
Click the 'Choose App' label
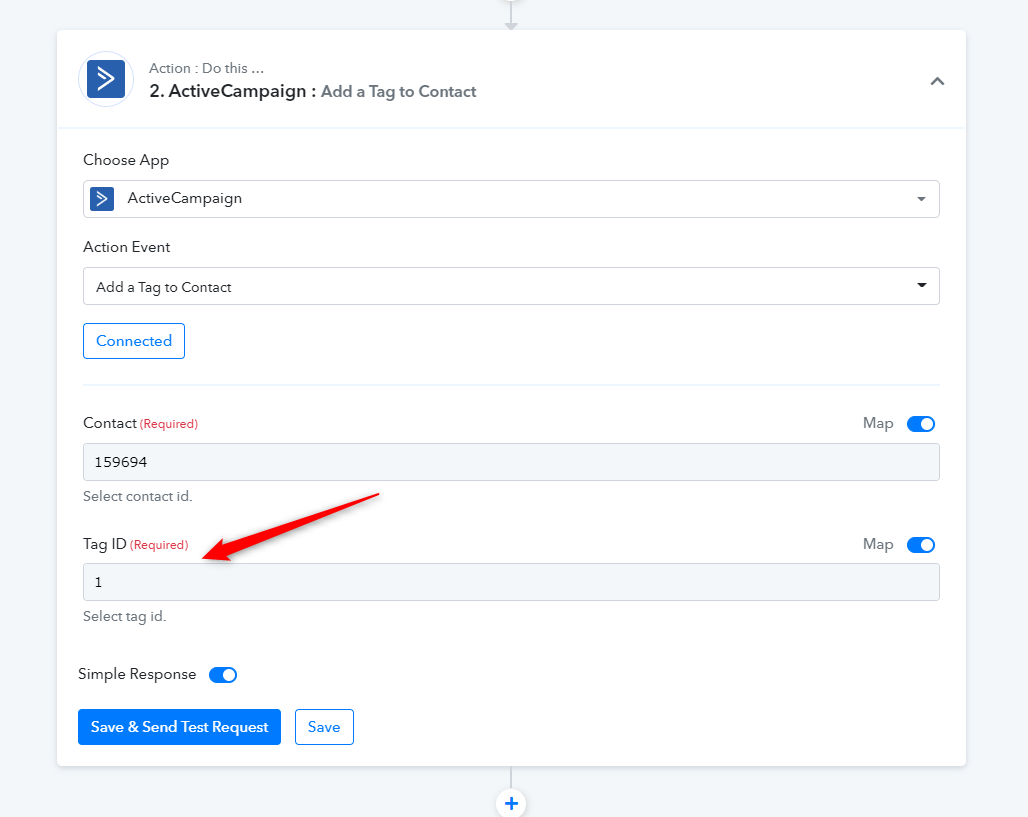(x=126, y=160)
